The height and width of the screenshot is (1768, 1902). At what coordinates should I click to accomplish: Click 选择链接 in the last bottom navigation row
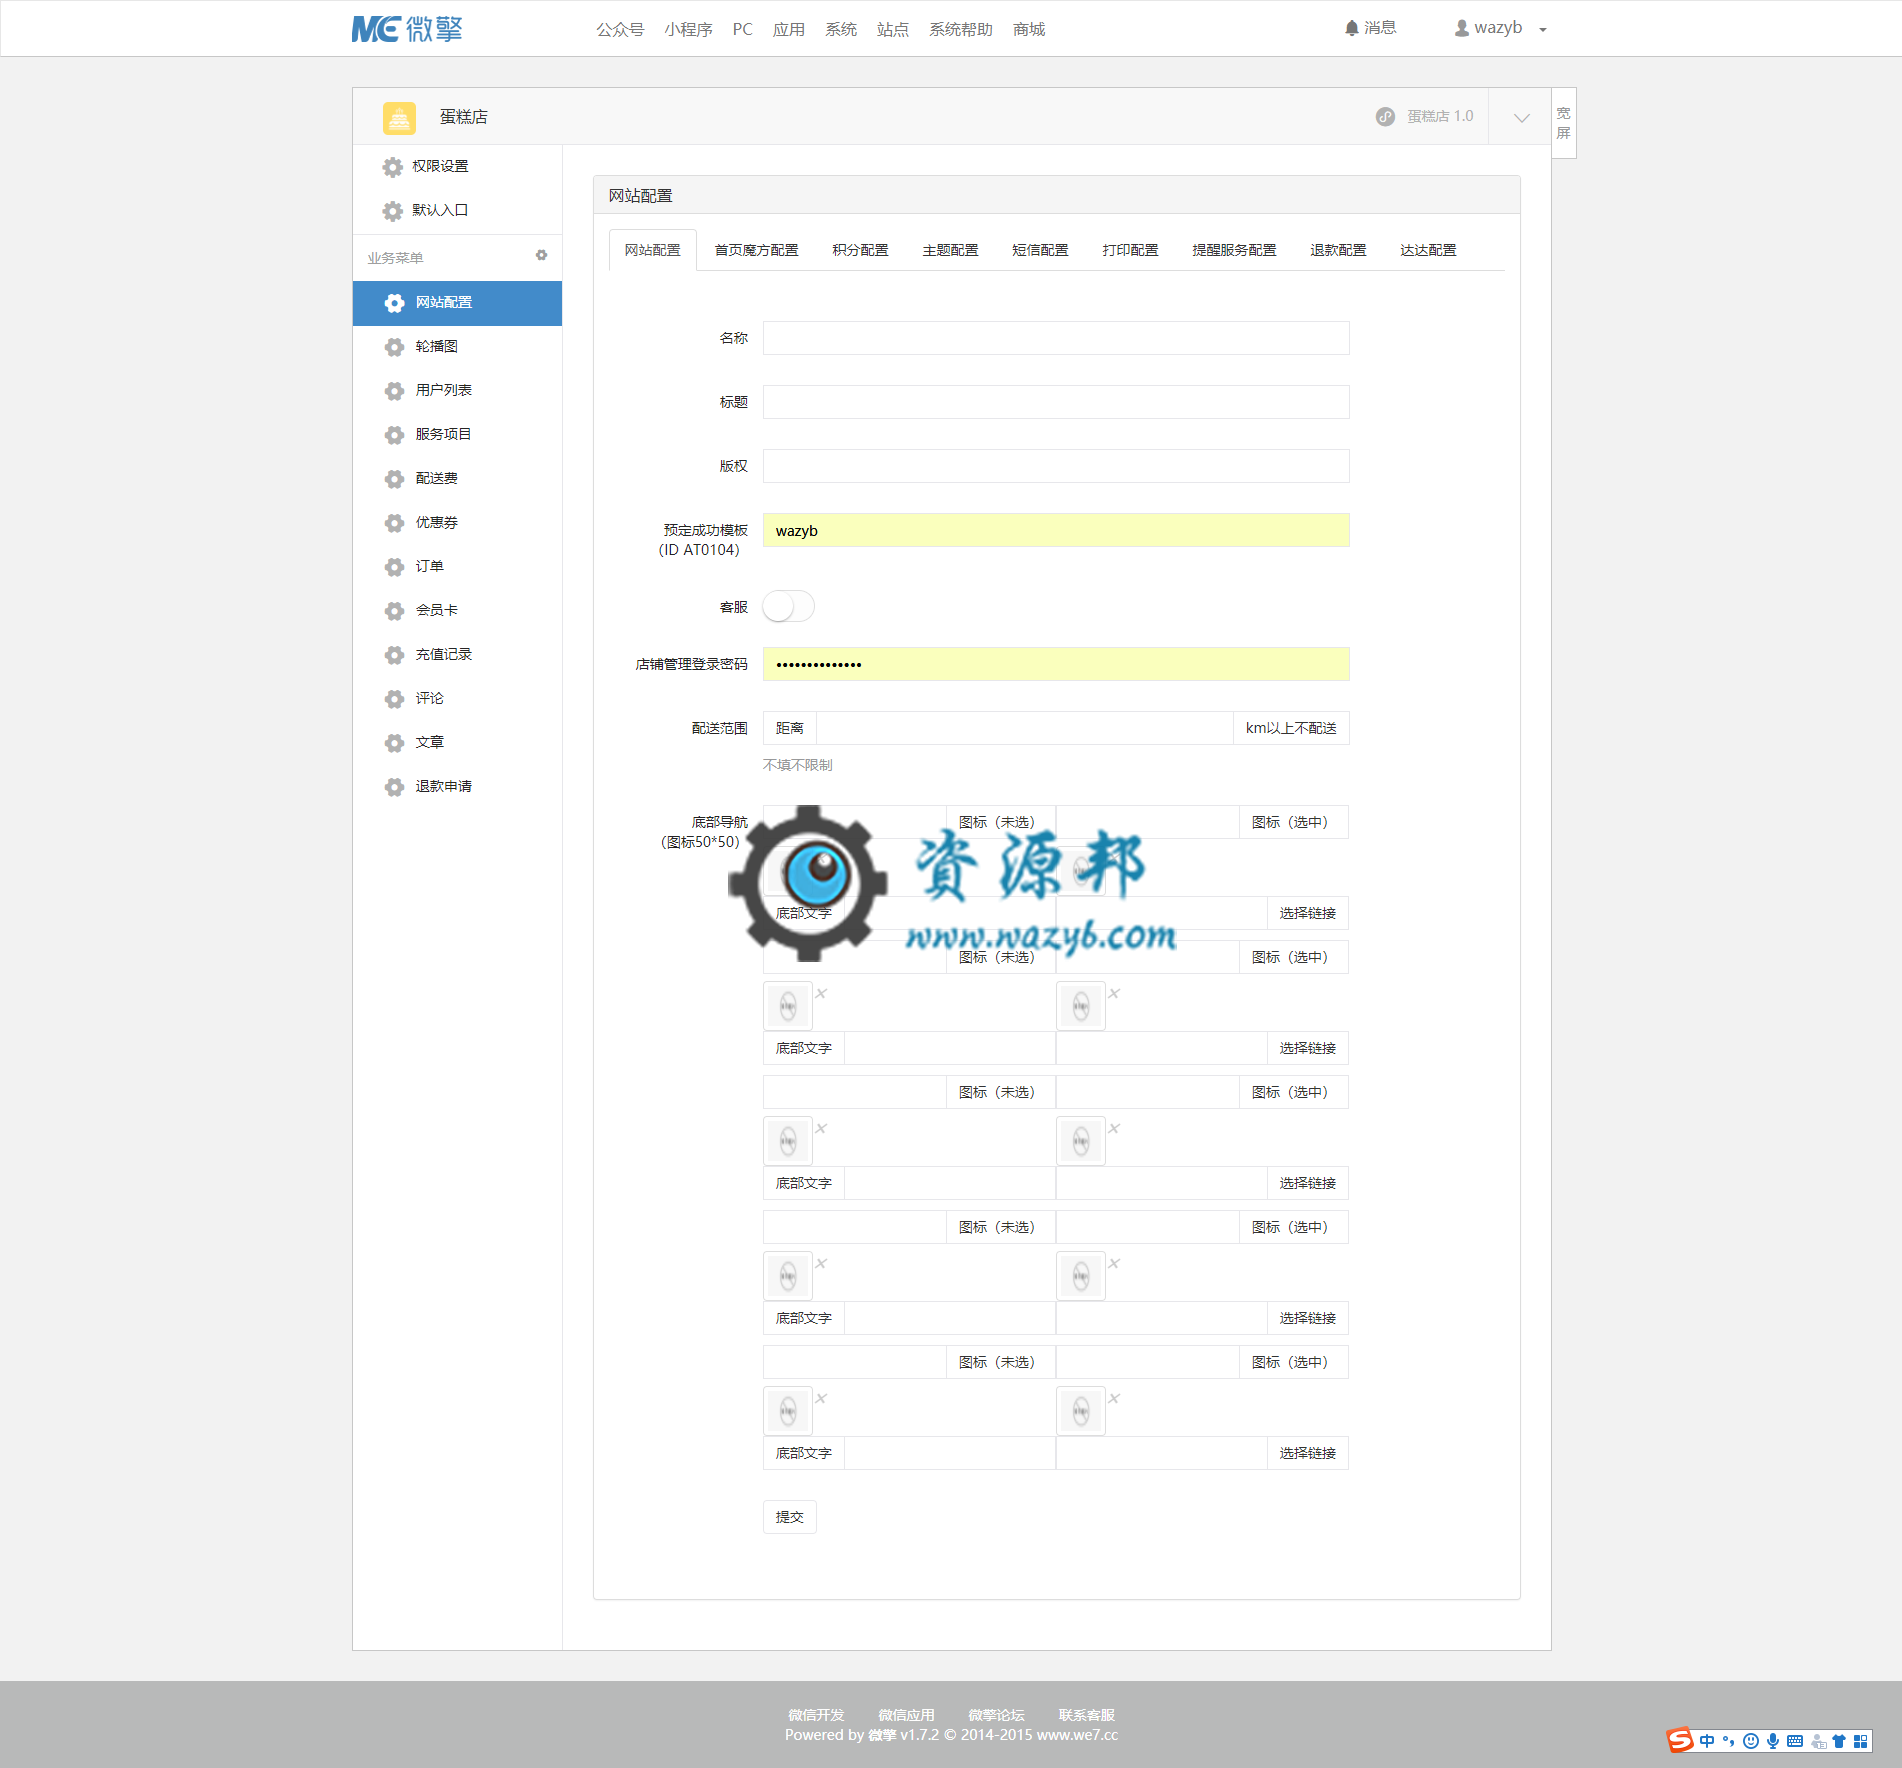point(1307,1453)
